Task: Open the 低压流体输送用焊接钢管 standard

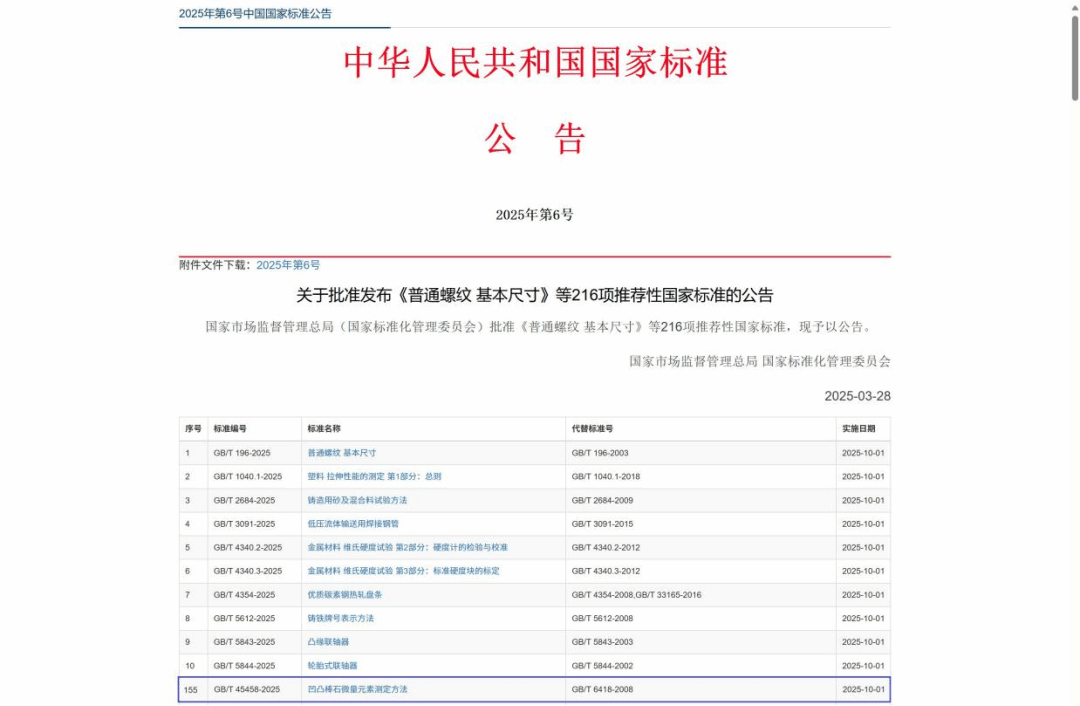Action: point(353,524)
